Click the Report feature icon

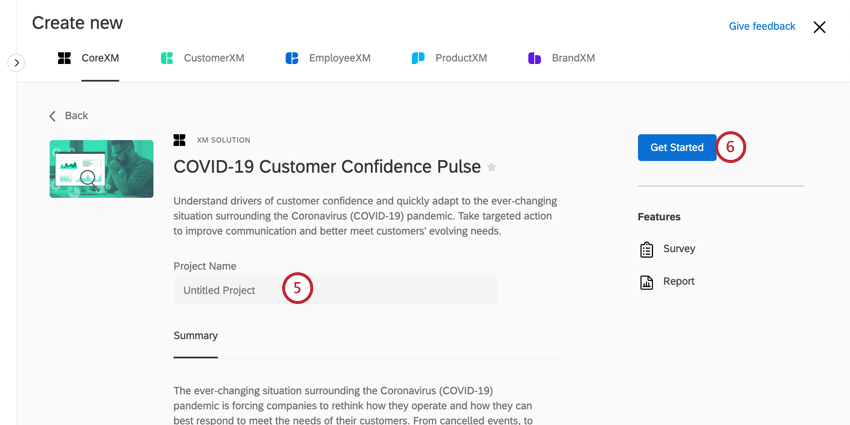(x=647, y=282)
